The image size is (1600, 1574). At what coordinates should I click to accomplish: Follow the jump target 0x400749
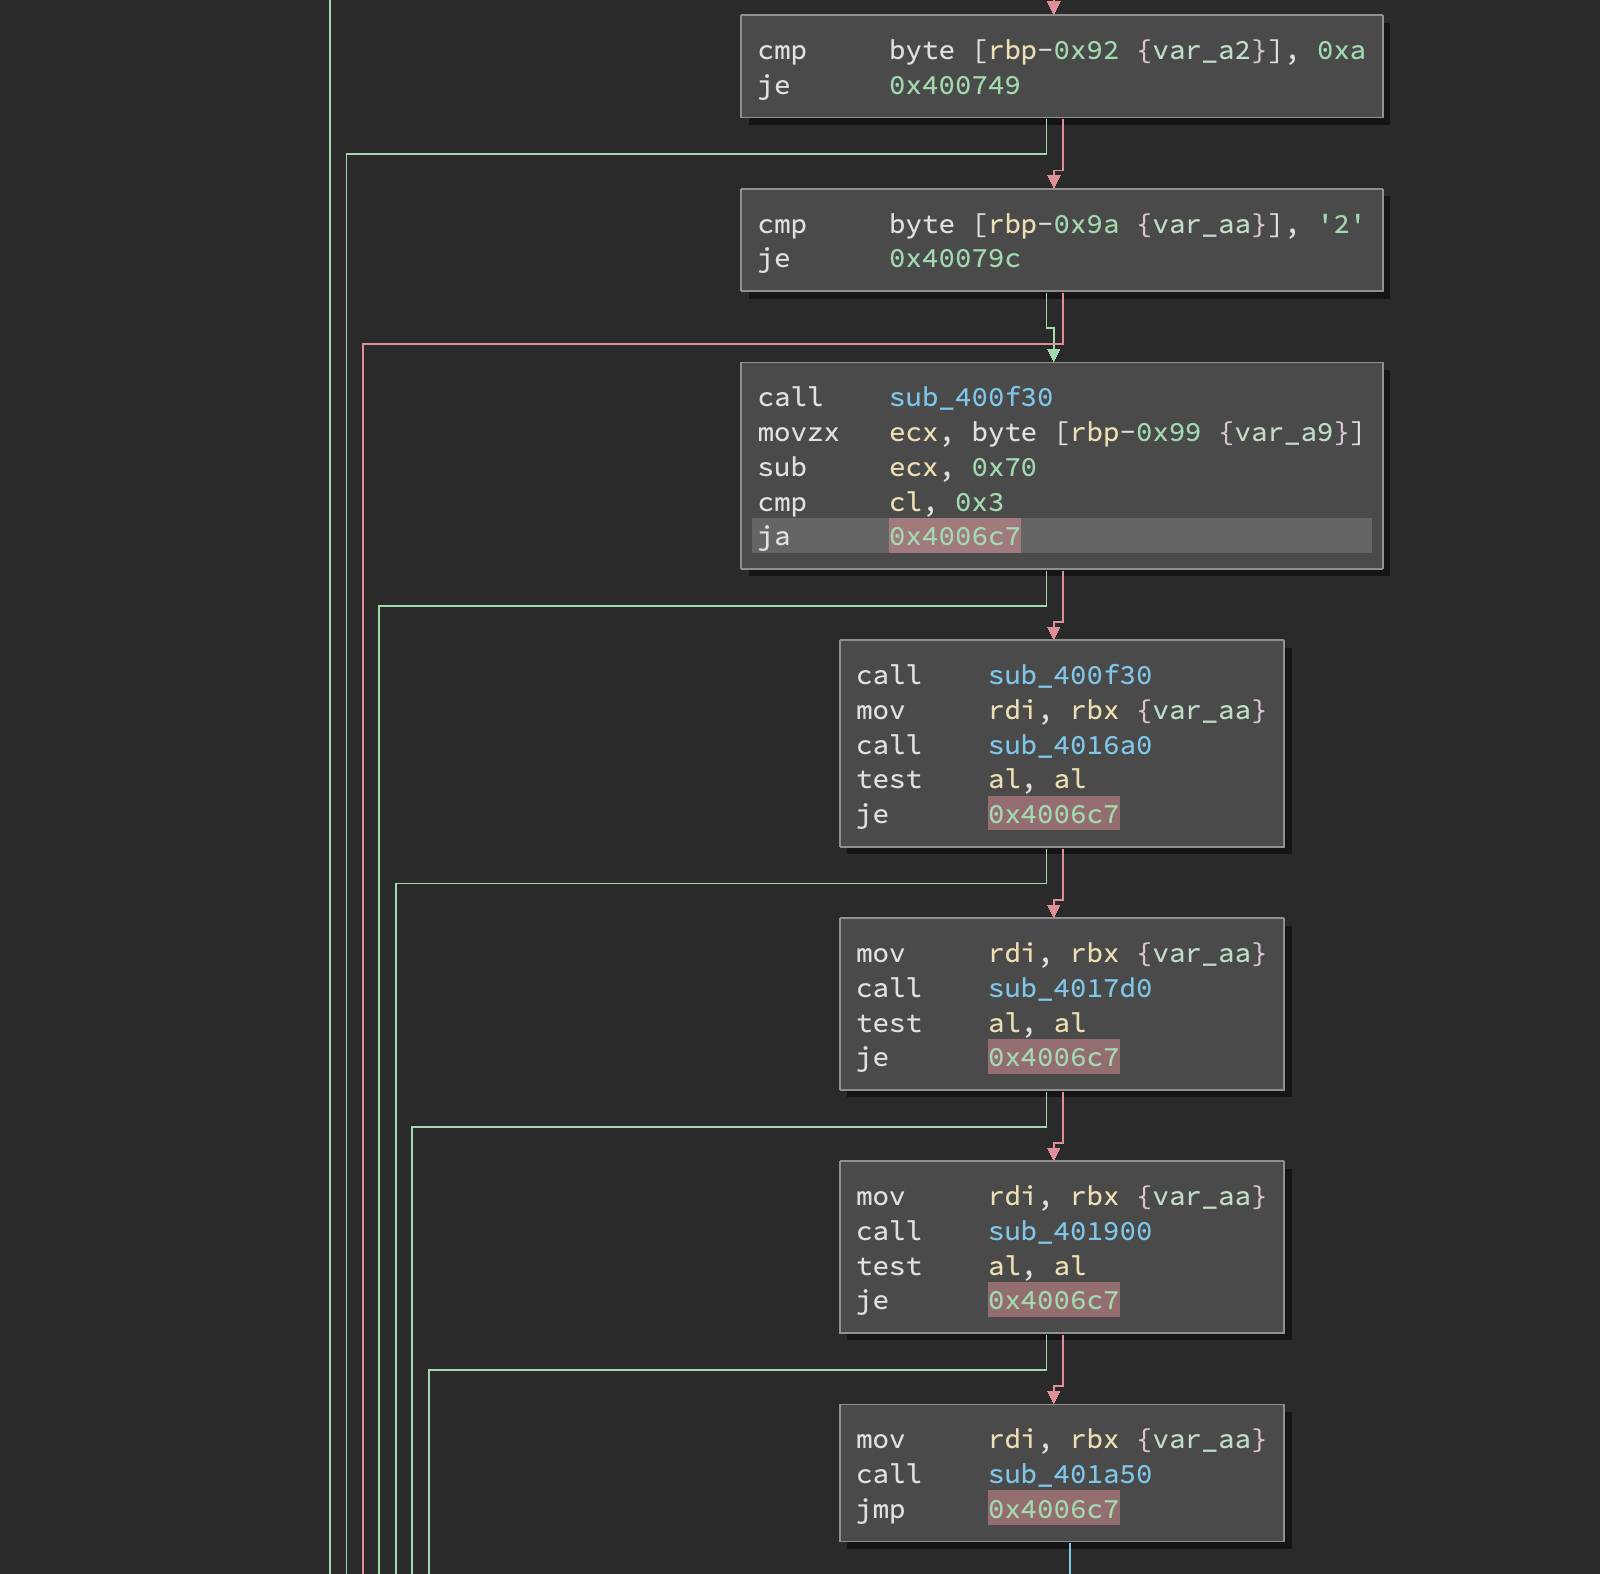954,86
